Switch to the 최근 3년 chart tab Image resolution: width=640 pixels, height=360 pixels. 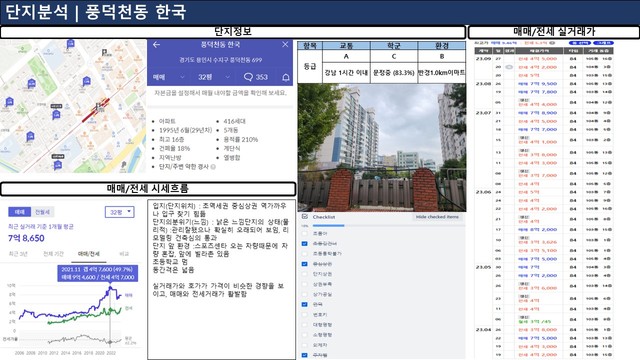[18, 254]
